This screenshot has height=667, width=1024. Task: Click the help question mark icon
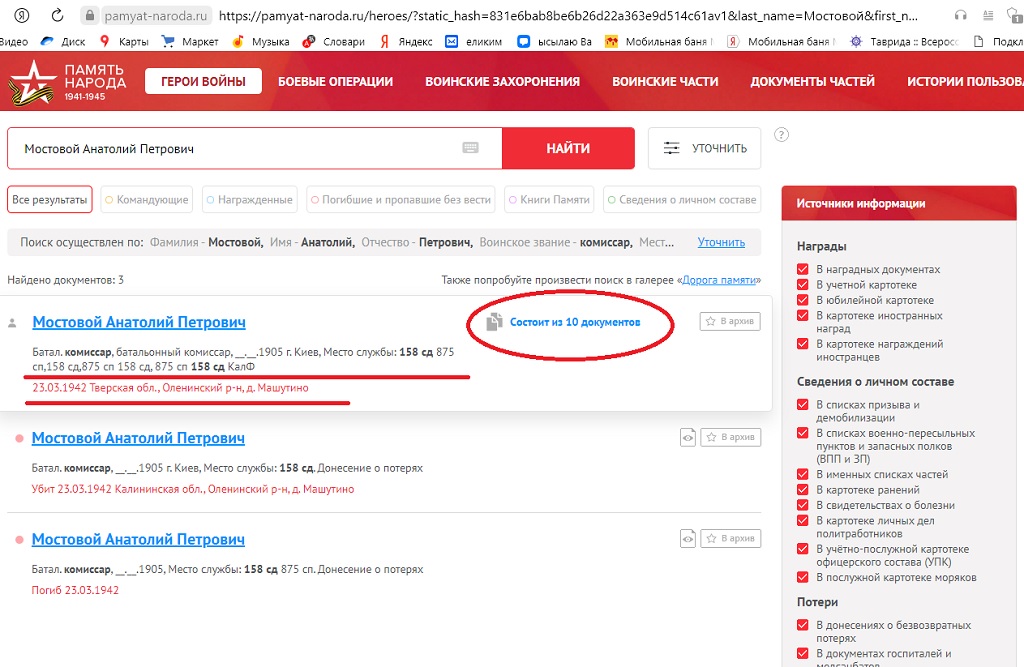point(781,135)
